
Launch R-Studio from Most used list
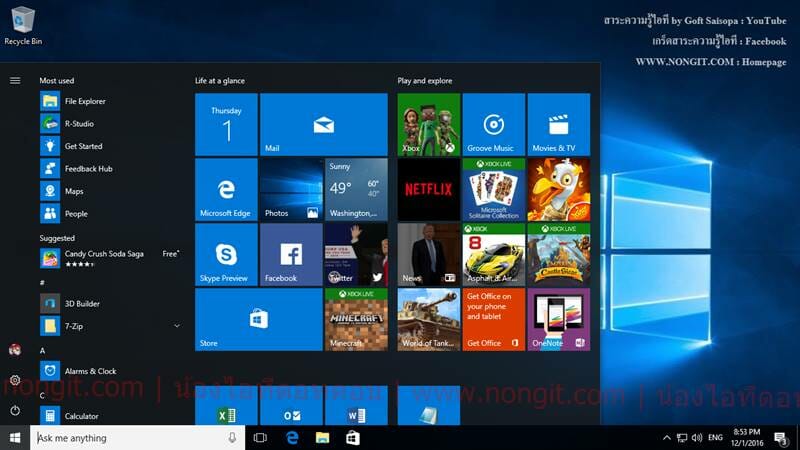pyautogui.click(x=110, y=123)
